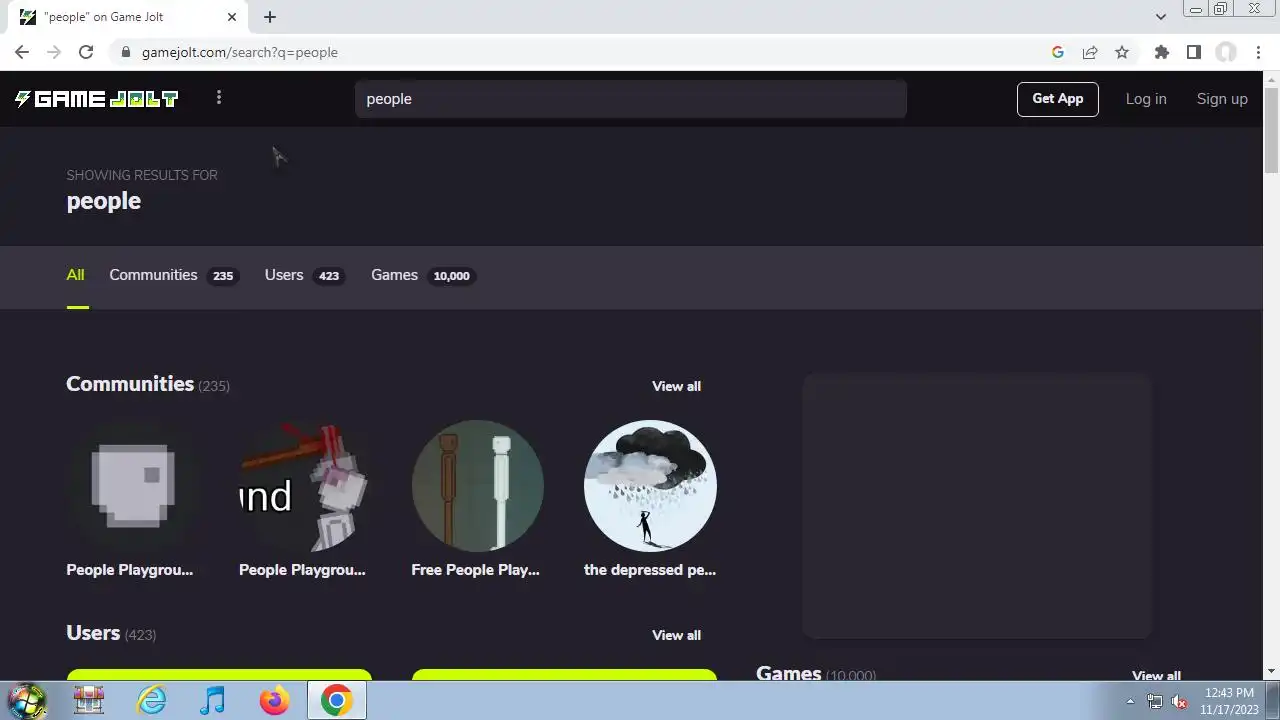Open a new browser tab
Image resolution: width=1280 pixels, height=720 pixels.
point(270,17)
